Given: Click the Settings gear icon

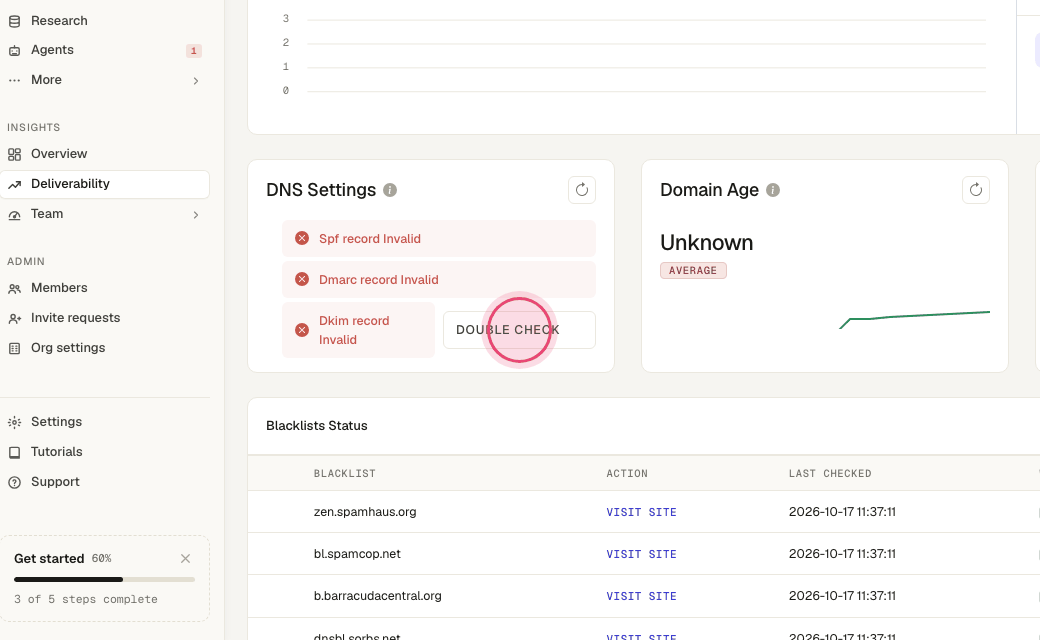Looking at the screenshot, I should click(15, 422).
